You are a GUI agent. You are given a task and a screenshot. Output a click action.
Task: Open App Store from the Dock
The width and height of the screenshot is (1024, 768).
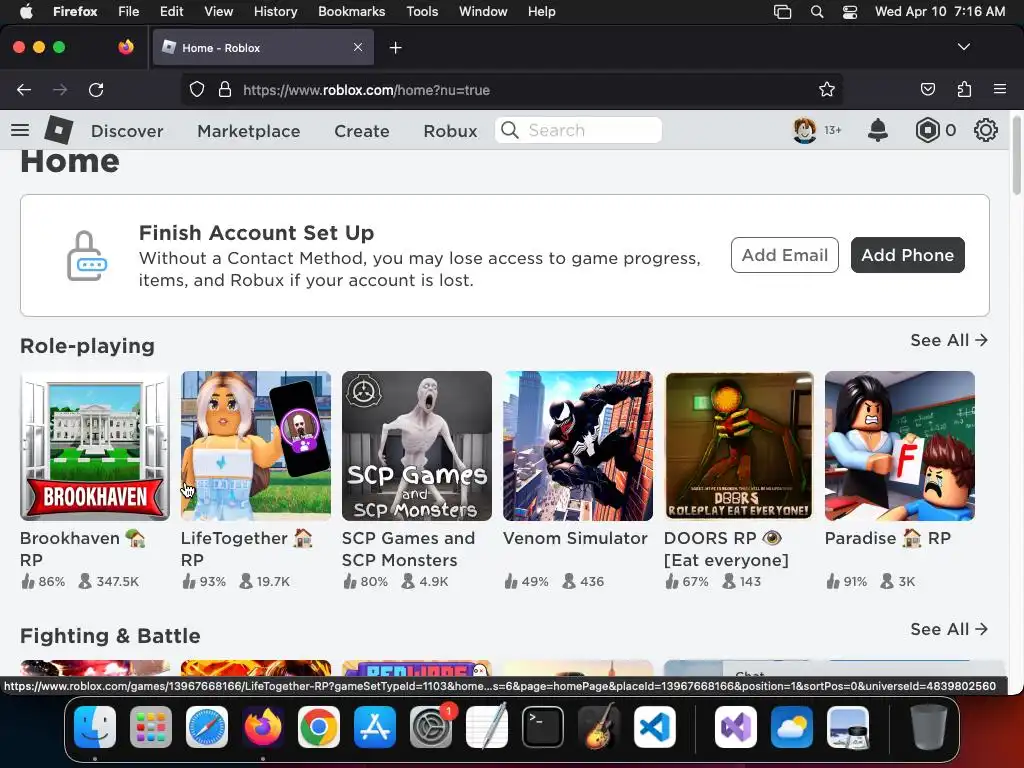click(375, 727)
